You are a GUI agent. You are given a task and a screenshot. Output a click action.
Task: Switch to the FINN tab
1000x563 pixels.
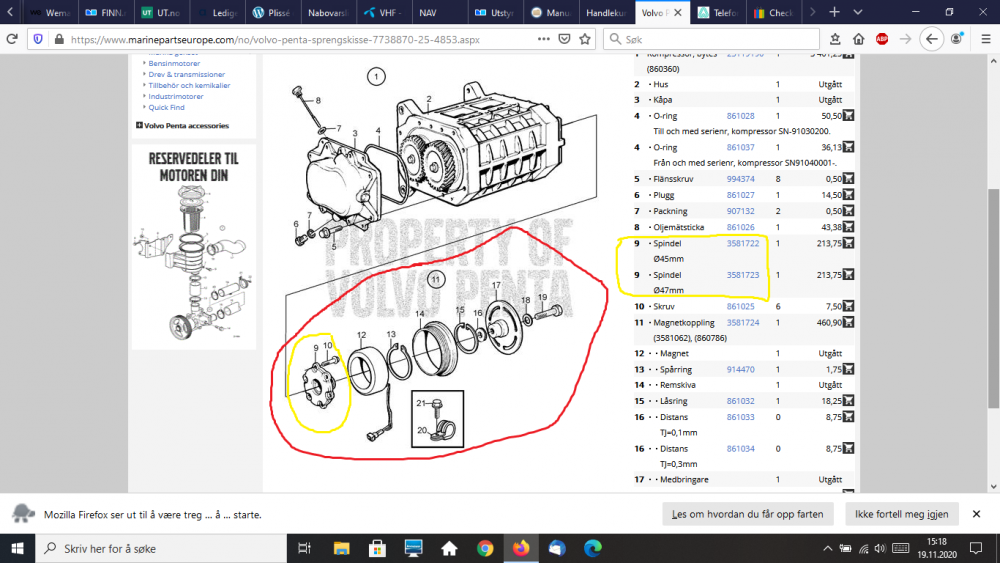pyautogui.click(x=105, y=12)
